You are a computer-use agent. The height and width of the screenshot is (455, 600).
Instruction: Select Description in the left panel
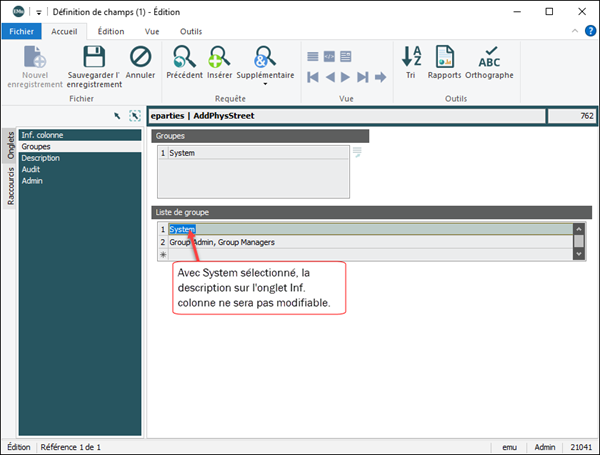click(41, 158)
